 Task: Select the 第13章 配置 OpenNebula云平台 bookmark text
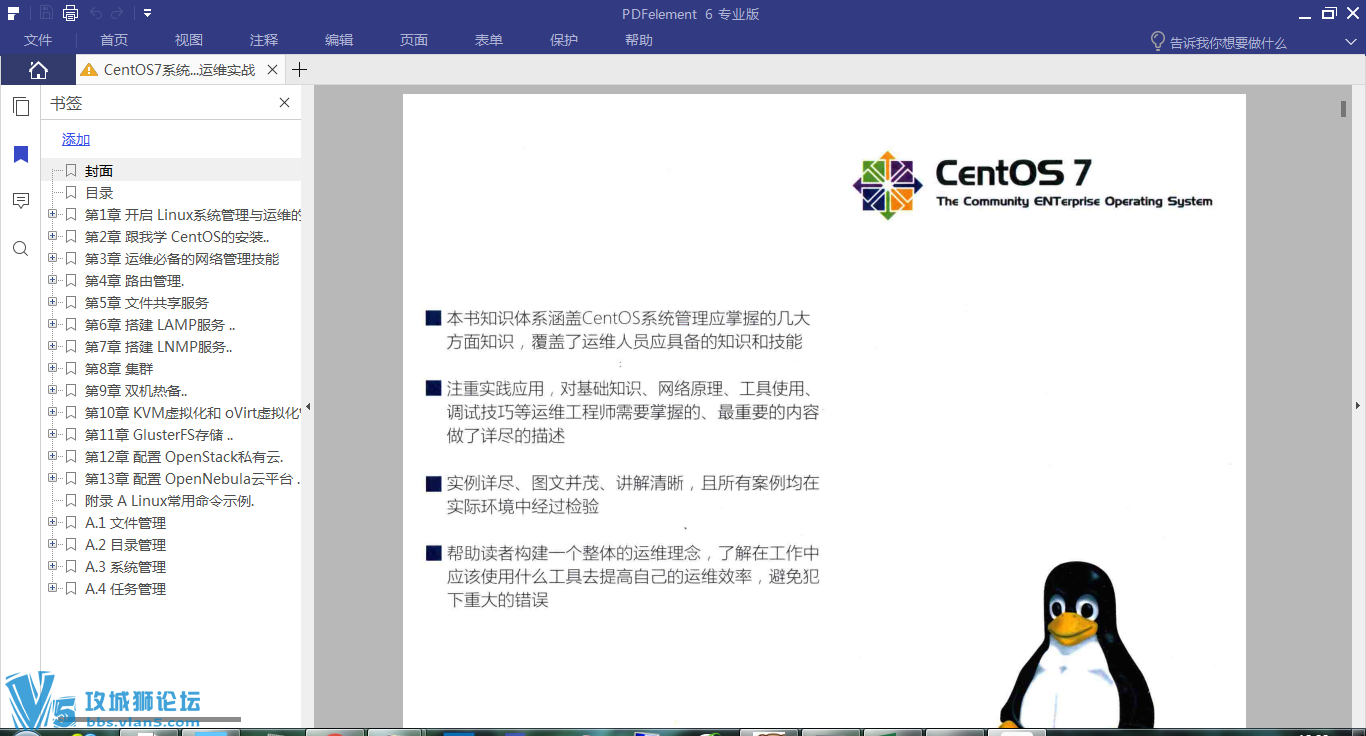(x=192, y=479)
